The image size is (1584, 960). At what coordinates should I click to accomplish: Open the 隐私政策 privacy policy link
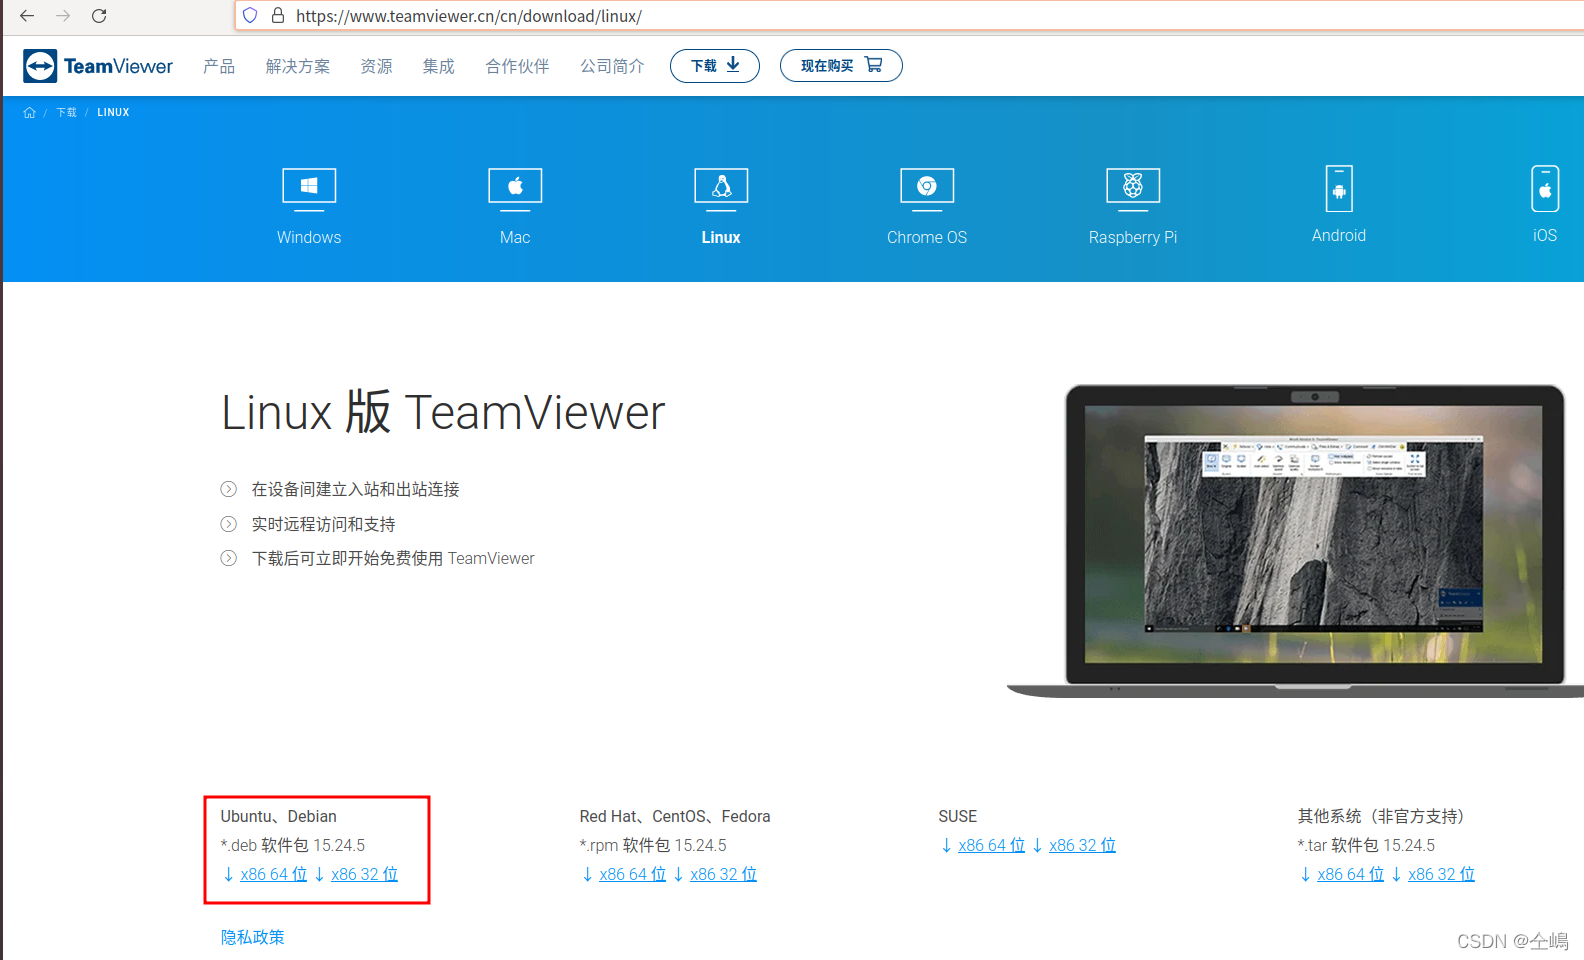253,937
